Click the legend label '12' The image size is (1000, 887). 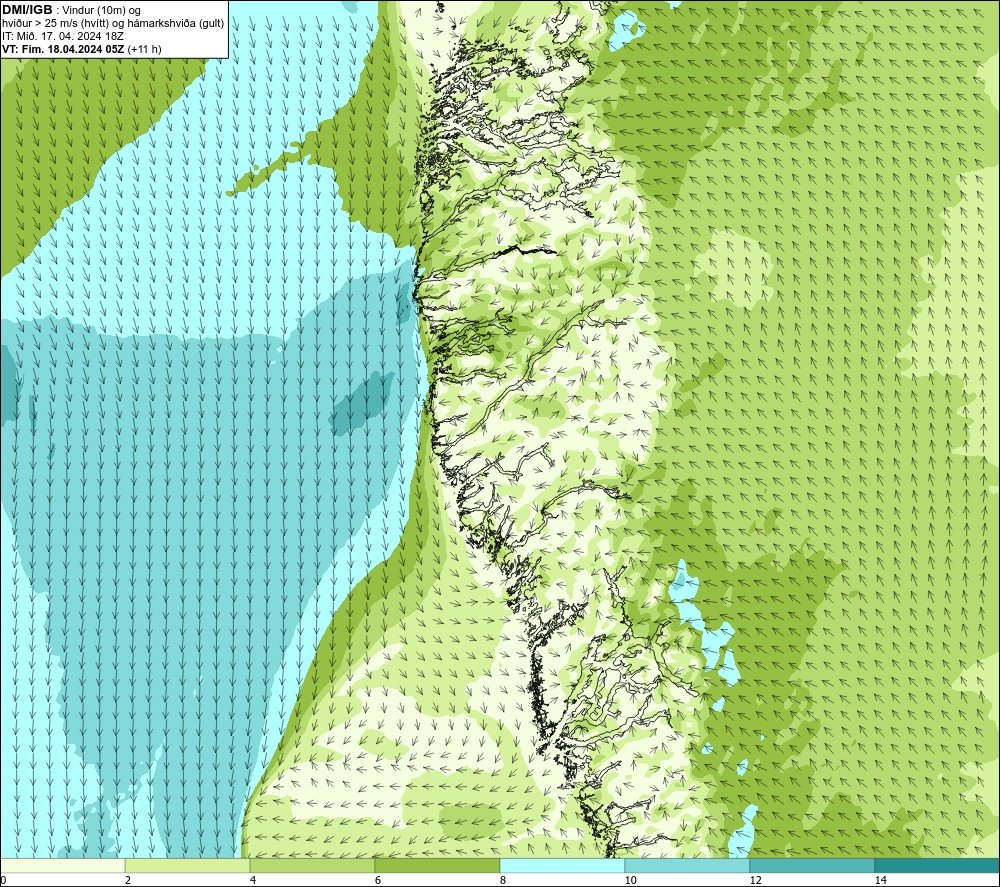tap(756, 880)
